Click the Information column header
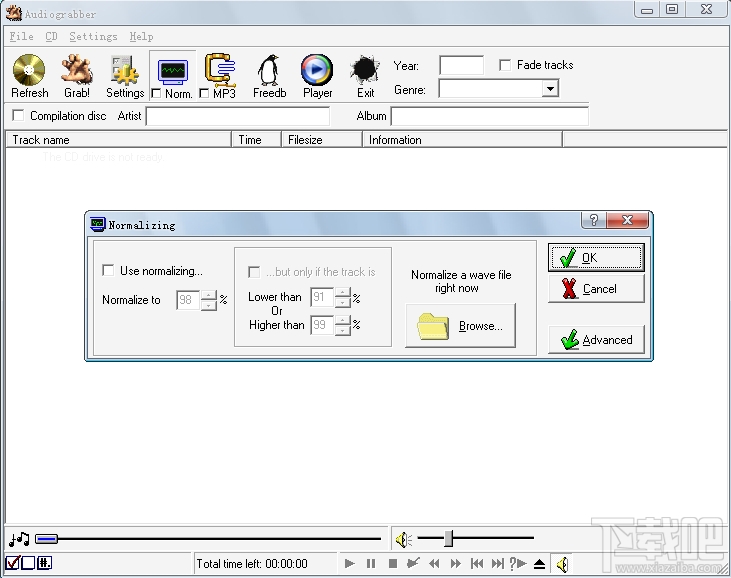731x578 pixels. [462, 139]
